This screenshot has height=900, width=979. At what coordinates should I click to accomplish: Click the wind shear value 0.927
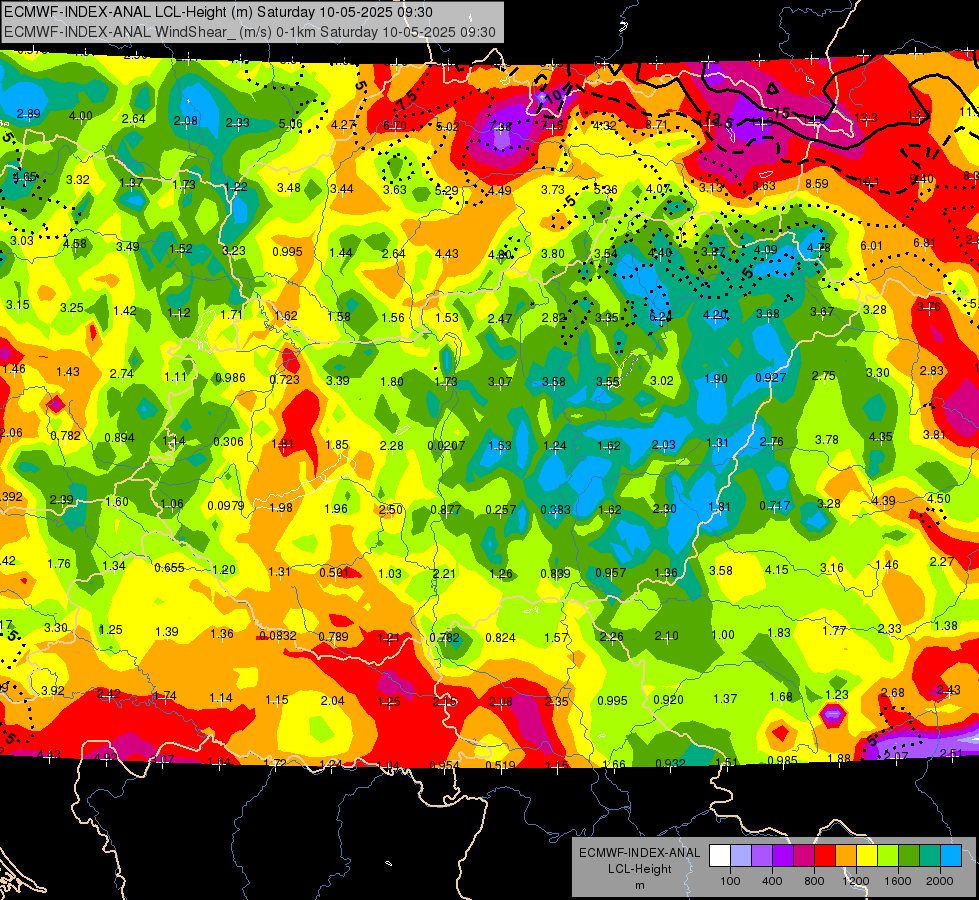pyautogui.click(x=770, y=377)
